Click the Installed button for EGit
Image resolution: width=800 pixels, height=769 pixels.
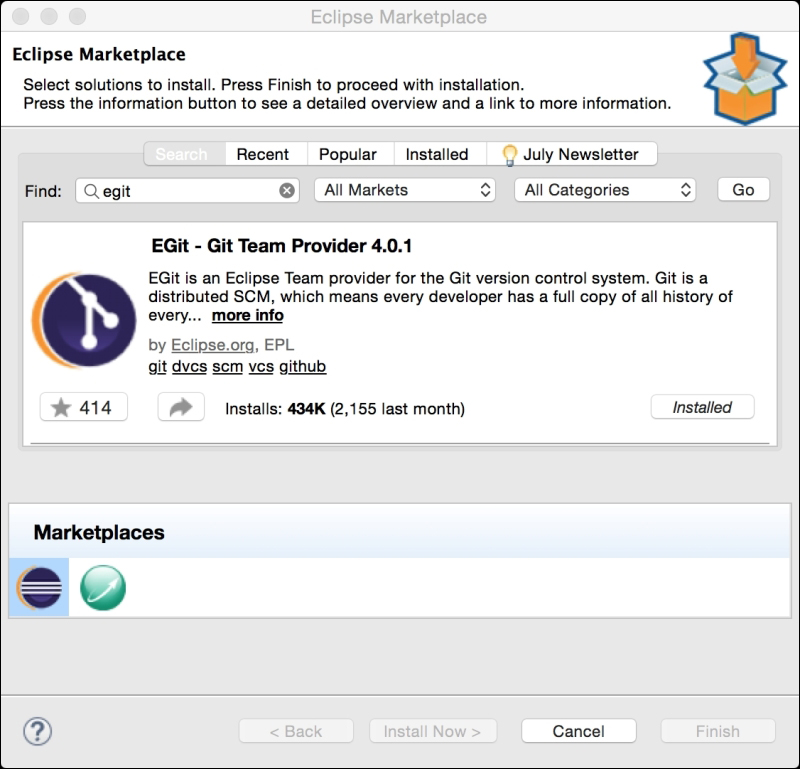click(703, 407)
